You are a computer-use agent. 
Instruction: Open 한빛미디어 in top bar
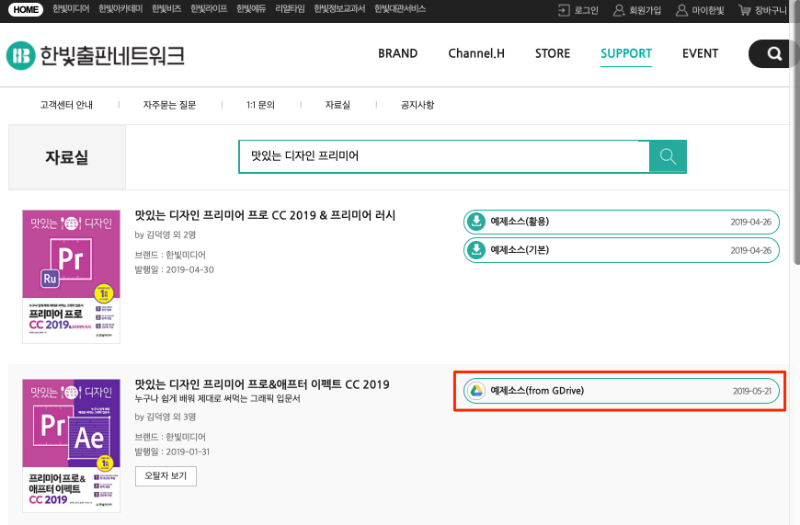71,9
